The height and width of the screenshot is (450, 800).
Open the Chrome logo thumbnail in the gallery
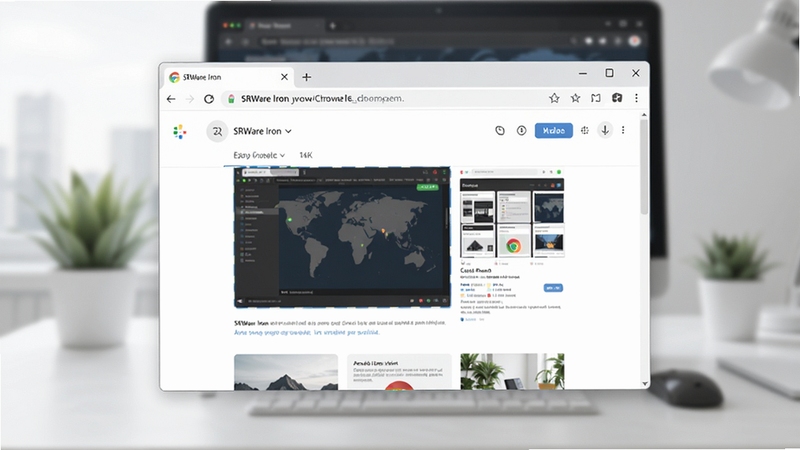tap(513, 240)
